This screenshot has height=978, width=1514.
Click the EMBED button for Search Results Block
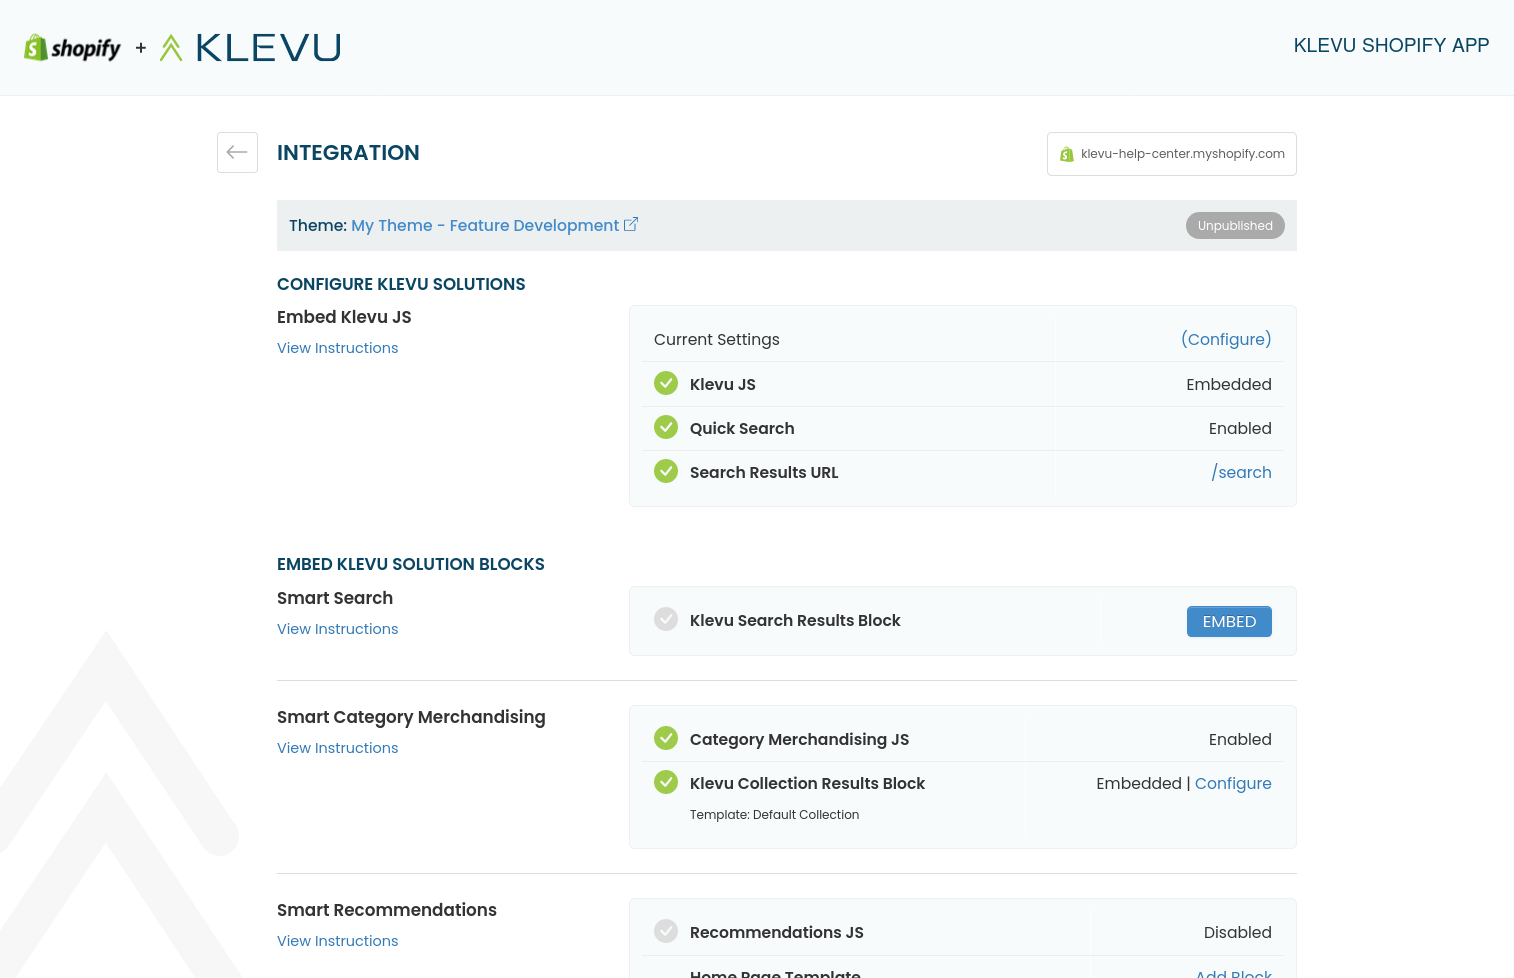click(1229, 621)
